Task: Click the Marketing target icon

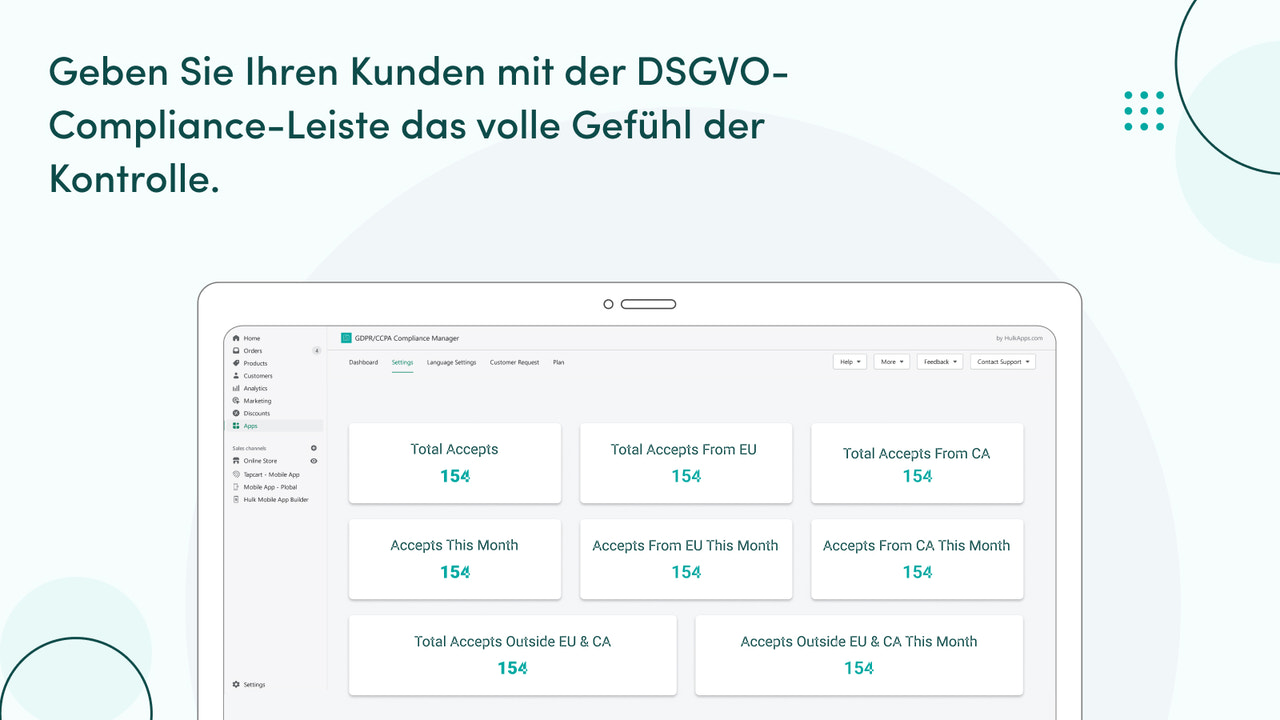Action: pyautogui.click(x=236, y=401)
